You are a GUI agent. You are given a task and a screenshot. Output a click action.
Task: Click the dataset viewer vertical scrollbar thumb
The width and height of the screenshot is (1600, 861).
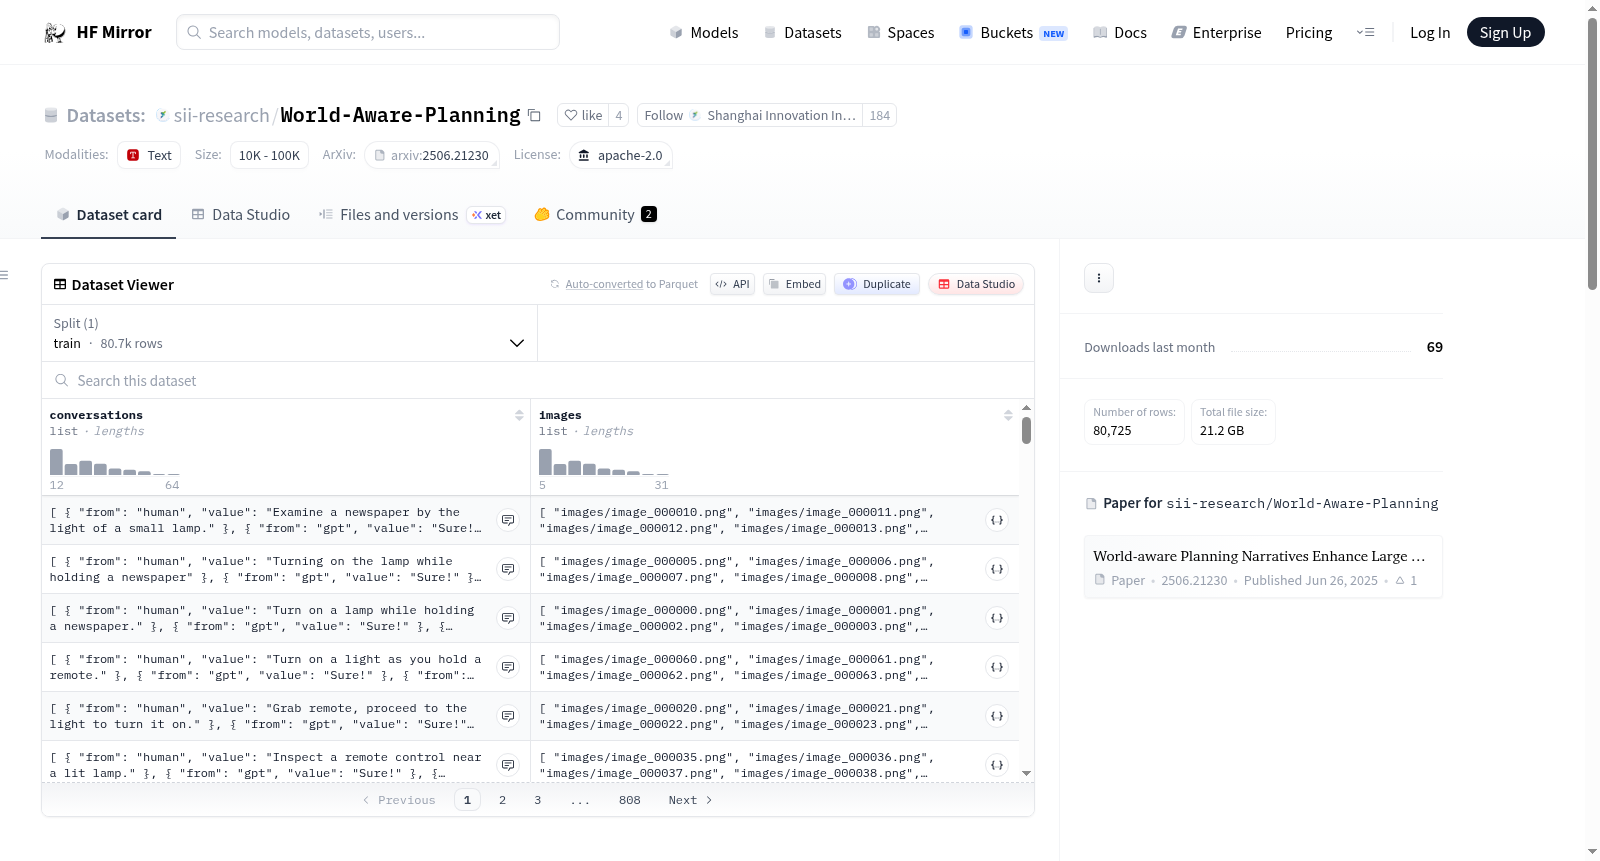click(1026, 431)
